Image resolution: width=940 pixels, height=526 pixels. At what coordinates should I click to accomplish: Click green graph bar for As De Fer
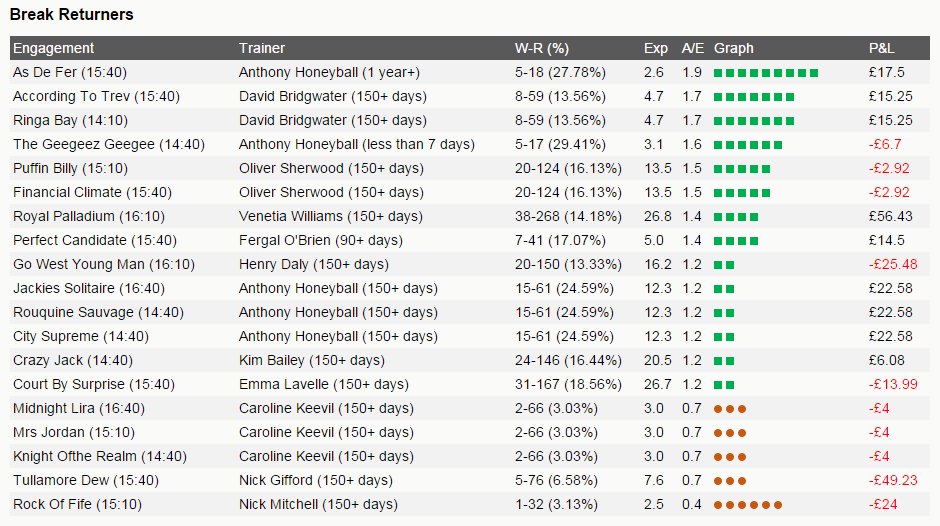766,73
